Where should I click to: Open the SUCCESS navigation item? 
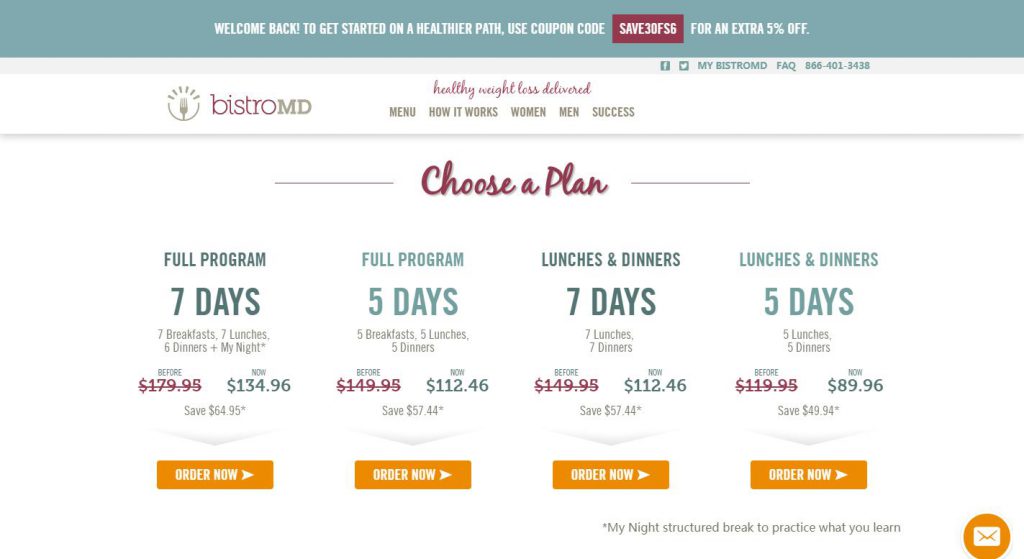pos(613,112)
